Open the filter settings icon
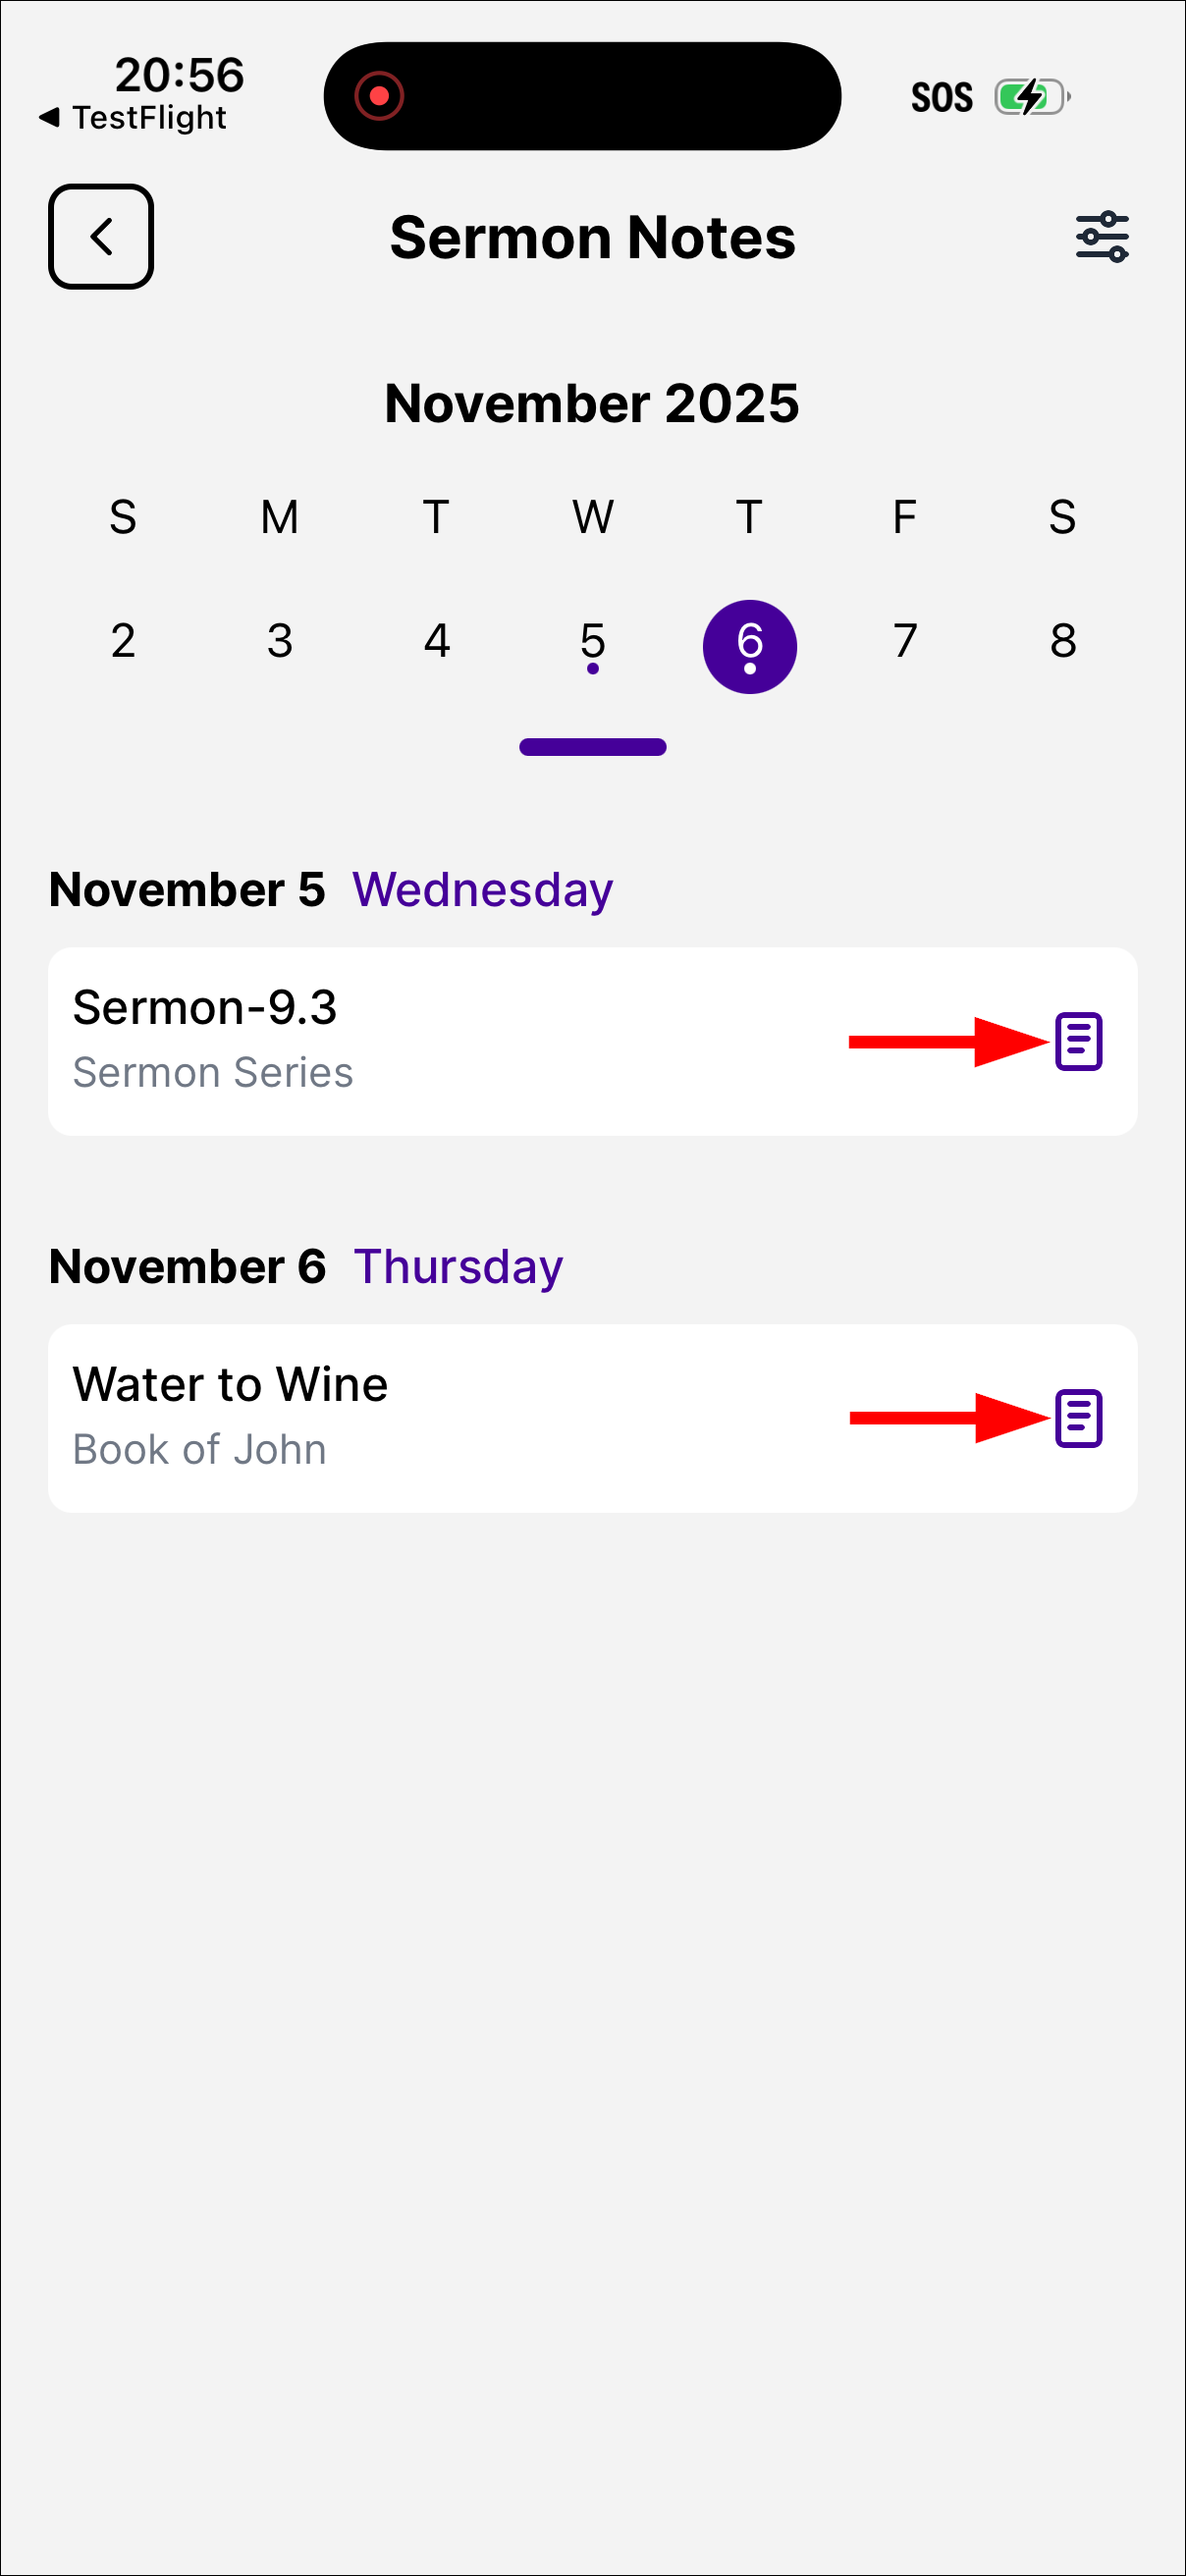 click(x=1101, y=237)
